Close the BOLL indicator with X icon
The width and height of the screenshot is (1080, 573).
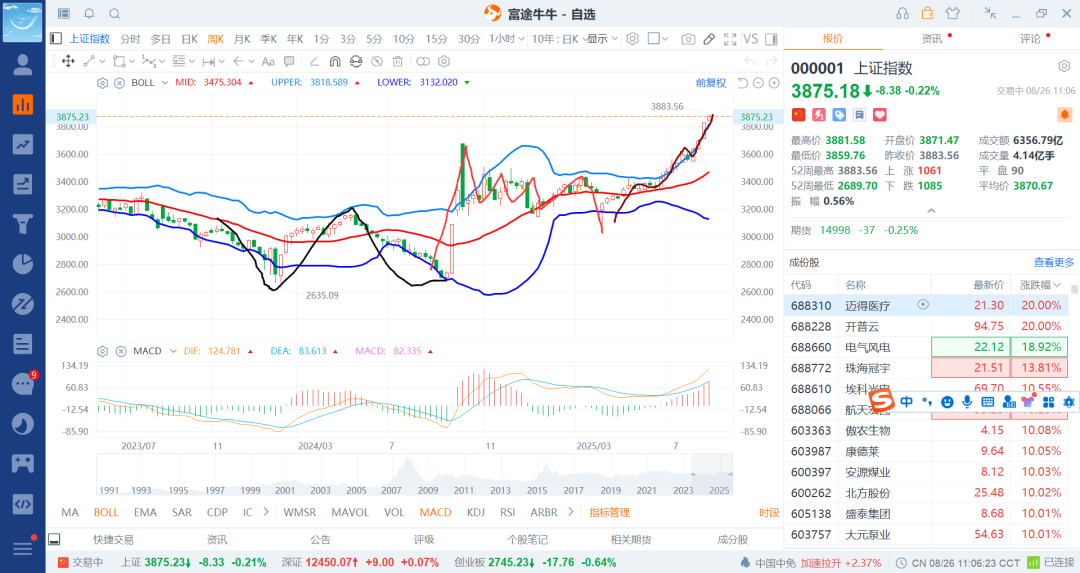[119, 82]
